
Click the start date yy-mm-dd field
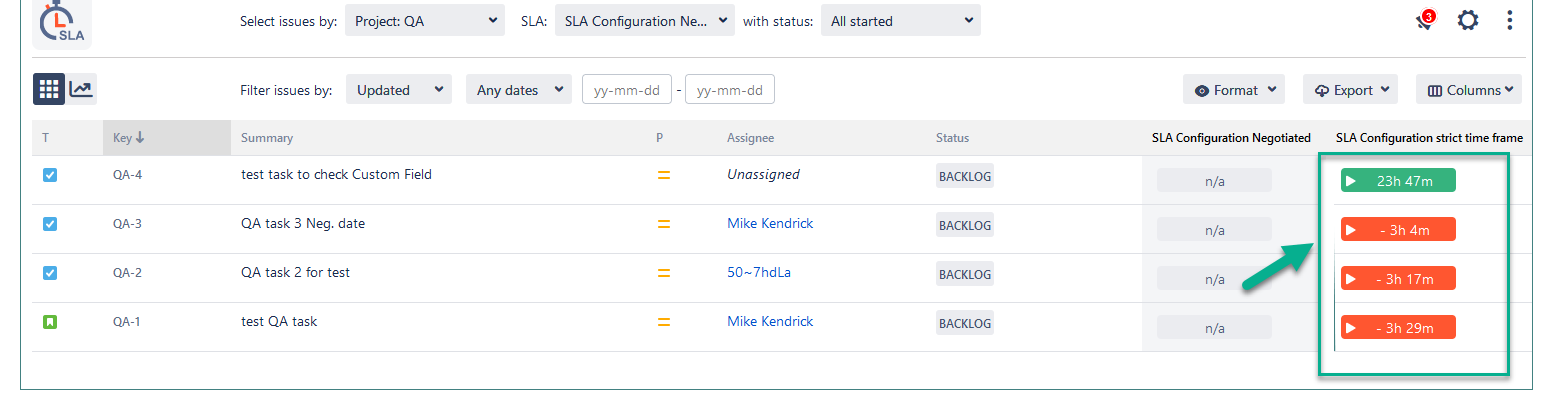point(626,90)
